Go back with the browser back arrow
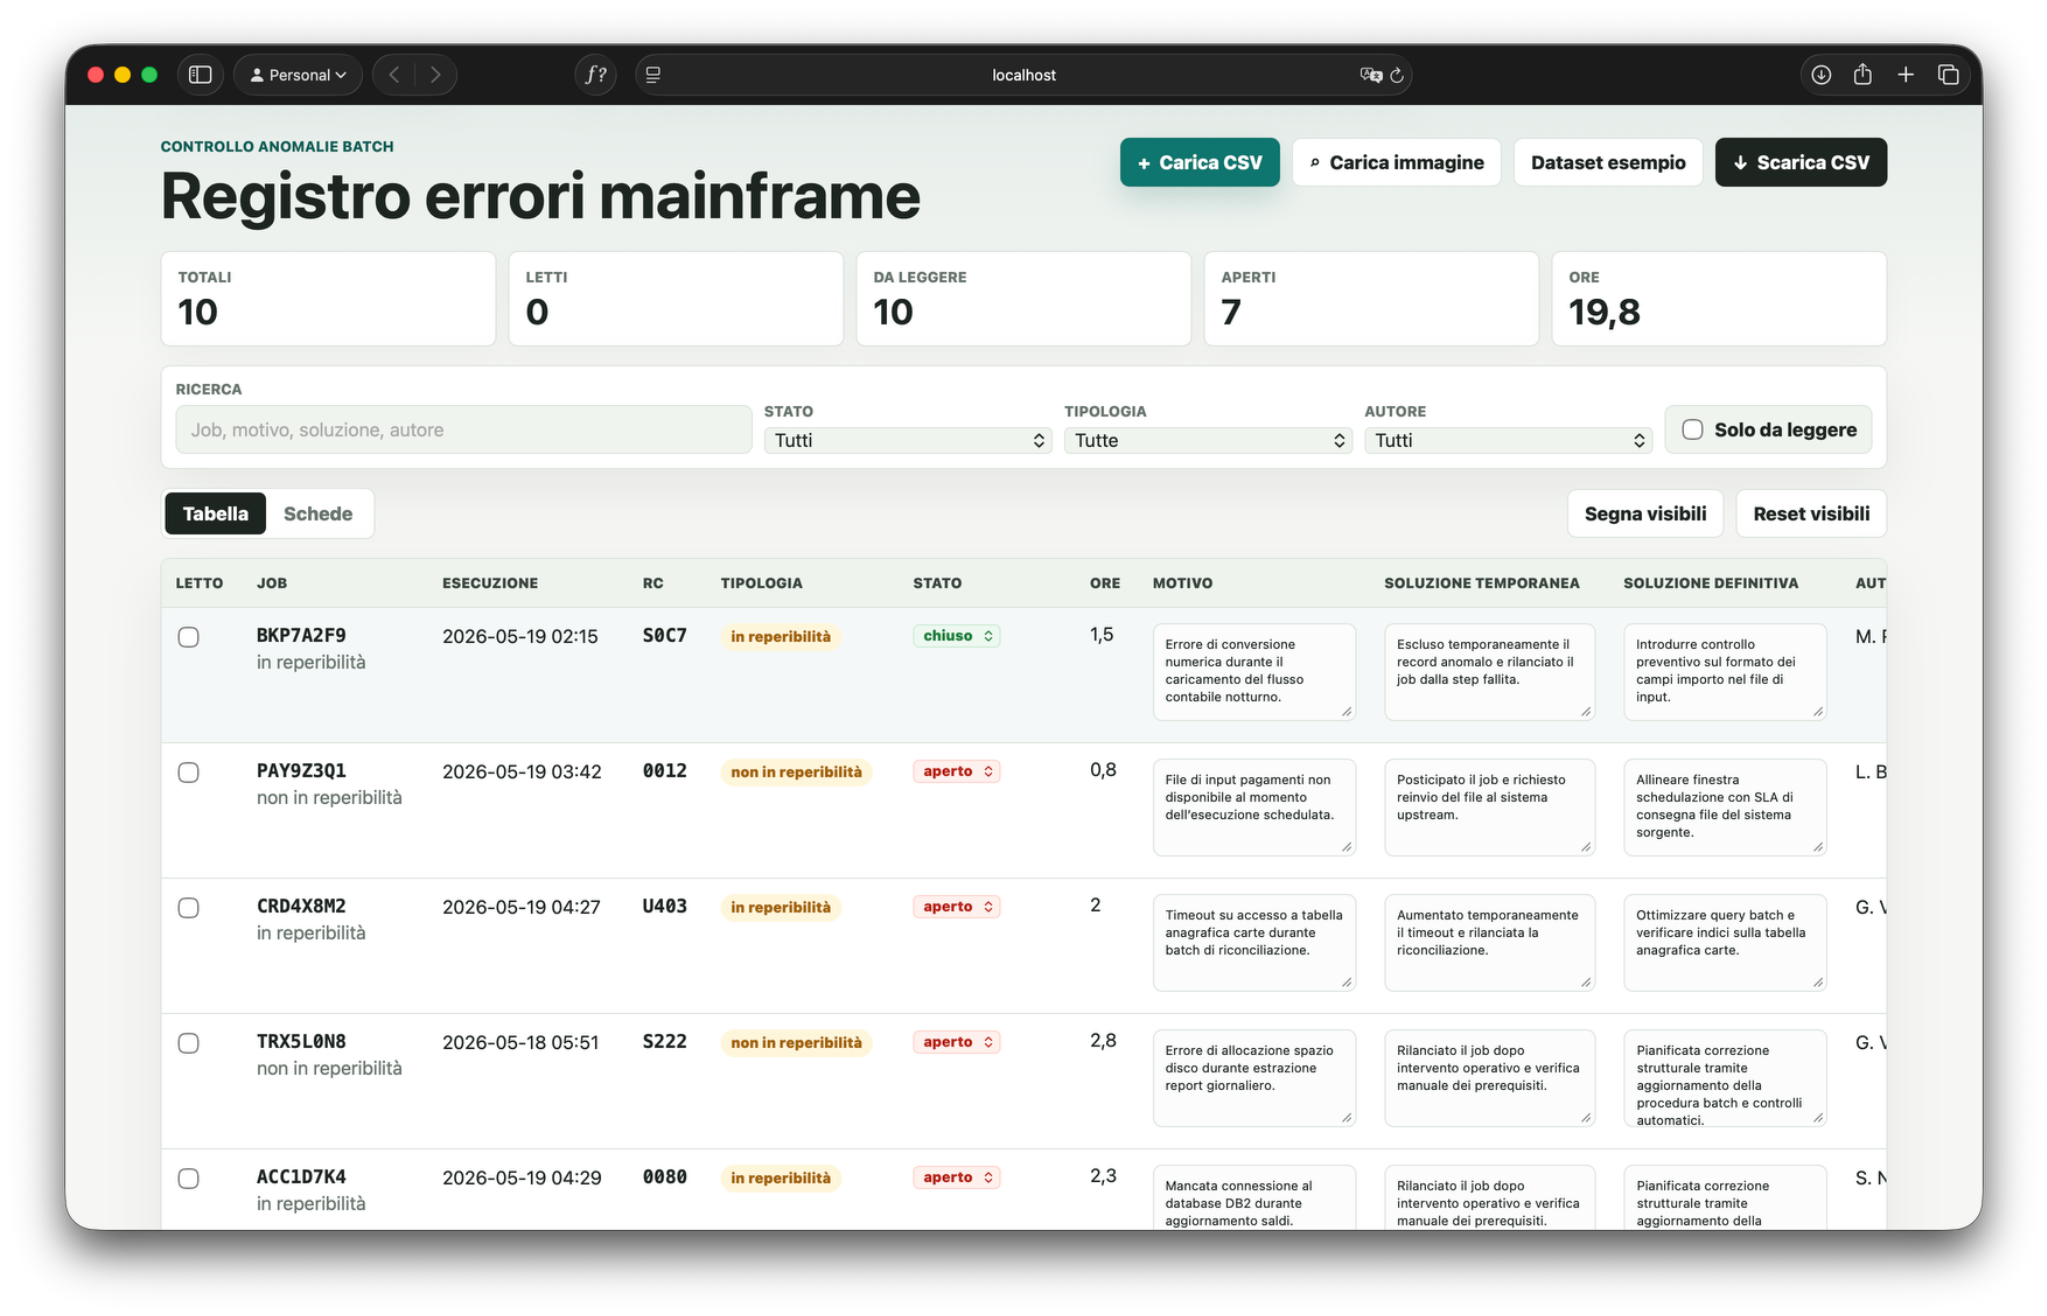 [395, 75]
